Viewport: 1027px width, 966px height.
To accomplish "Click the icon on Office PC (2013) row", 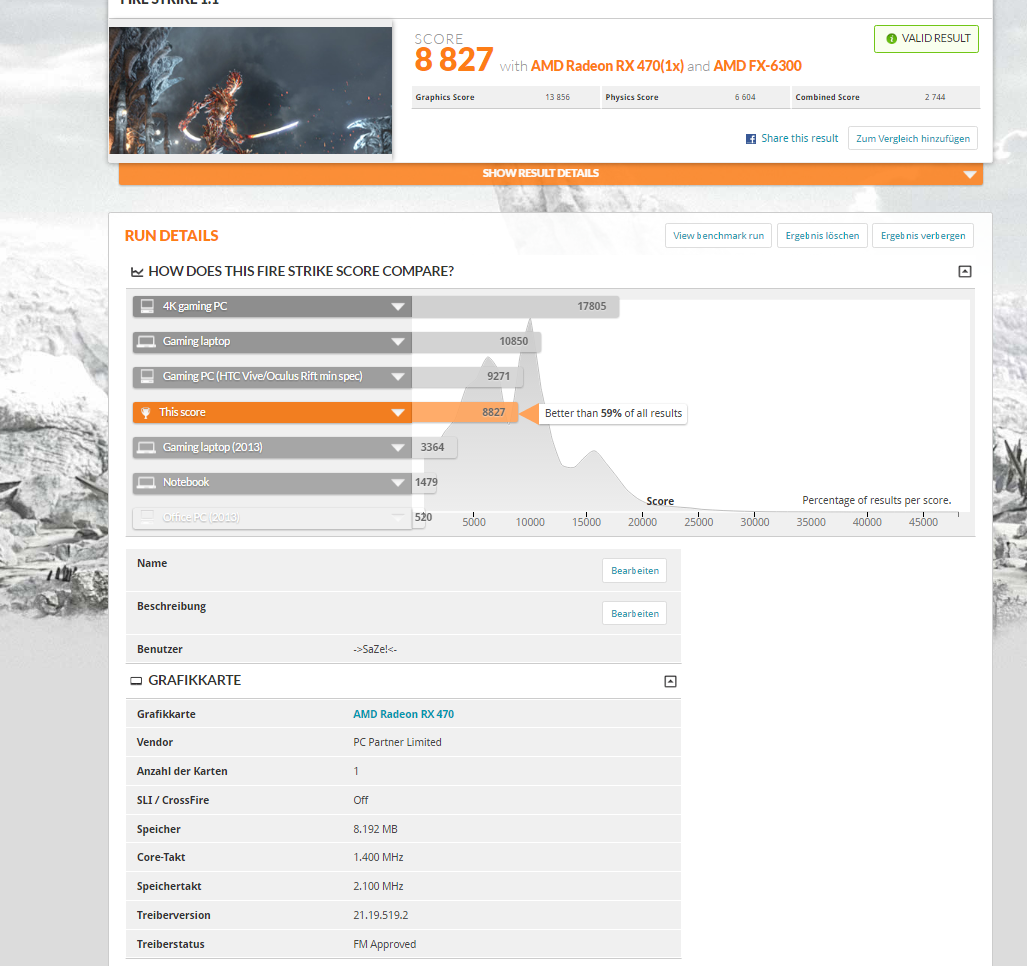I will click(147, 517).
